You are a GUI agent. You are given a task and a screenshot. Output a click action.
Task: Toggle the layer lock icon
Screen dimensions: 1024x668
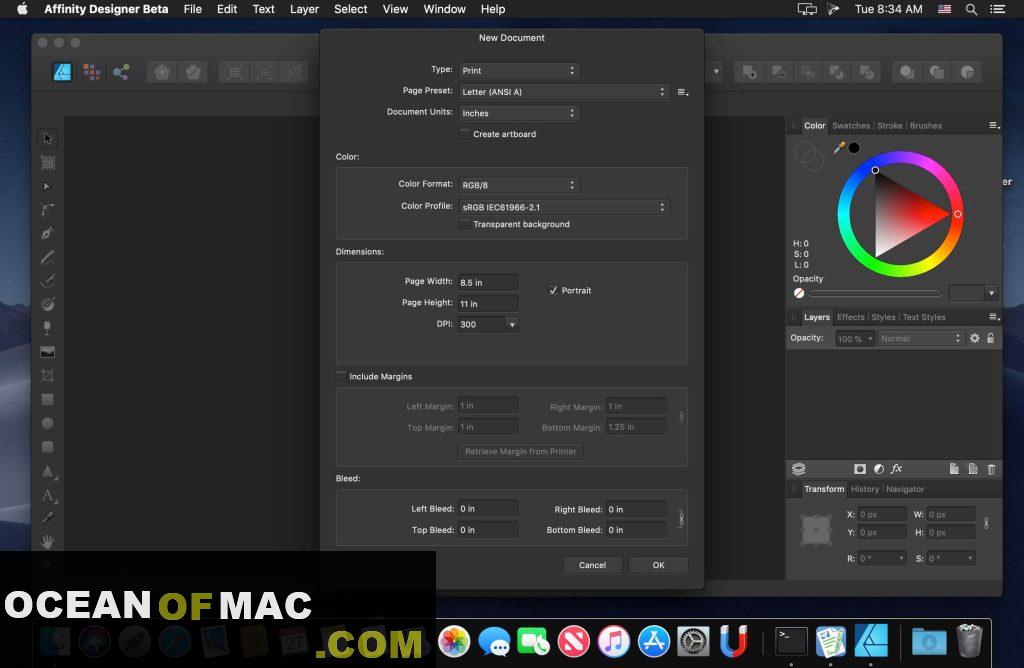pos(991,338)
